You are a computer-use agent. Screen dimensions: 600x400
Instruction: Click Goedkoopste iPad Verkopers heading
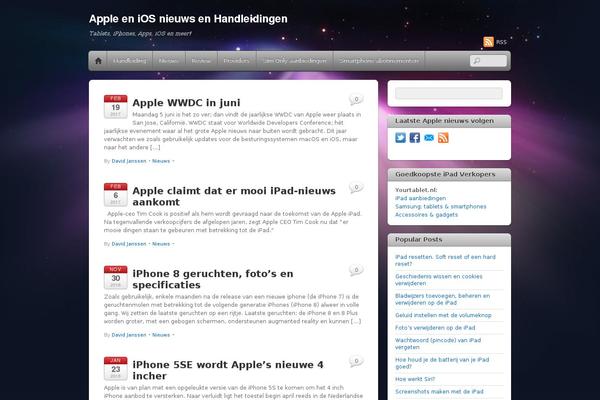pos(445,175)
